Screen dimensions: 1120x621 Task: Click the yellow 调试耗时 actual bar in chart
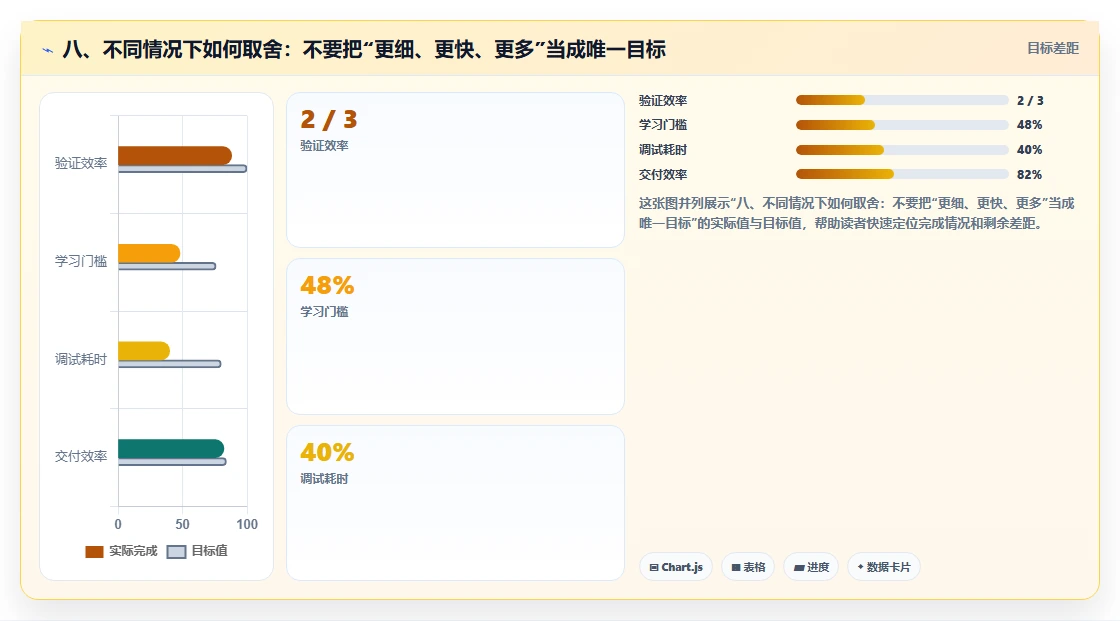[x=144, y=351]
